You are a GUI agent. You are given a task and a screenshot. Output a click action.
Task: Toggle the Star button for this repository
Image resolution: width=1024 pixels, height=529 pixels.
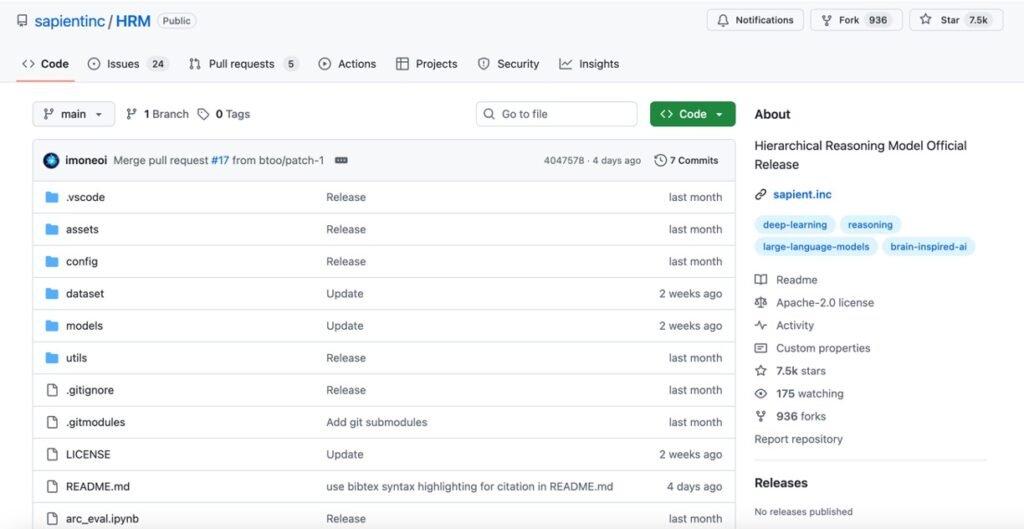pos(955,20)
